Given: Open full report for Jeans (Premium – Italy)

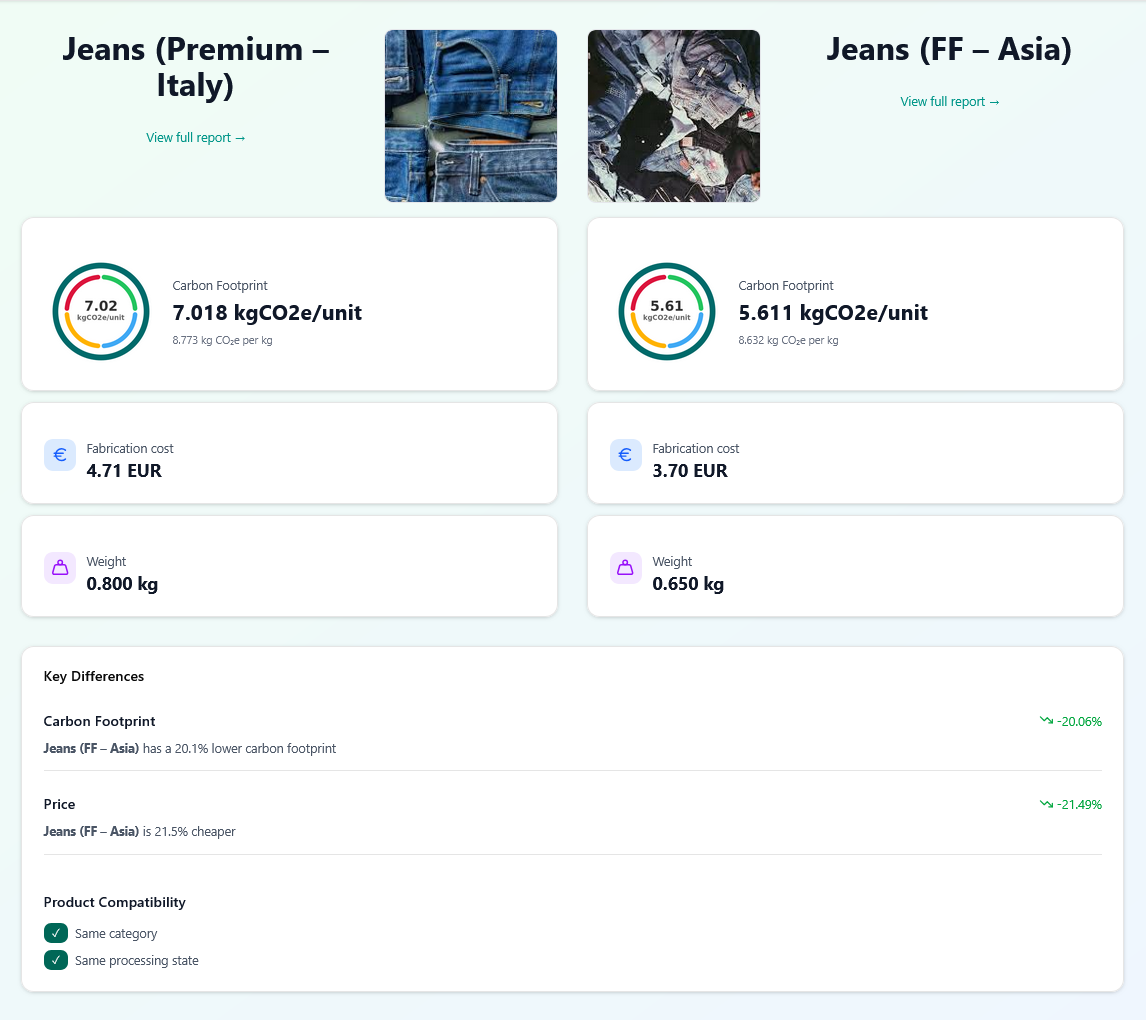Looking at the screenshot, I should (x=196, y=137).
